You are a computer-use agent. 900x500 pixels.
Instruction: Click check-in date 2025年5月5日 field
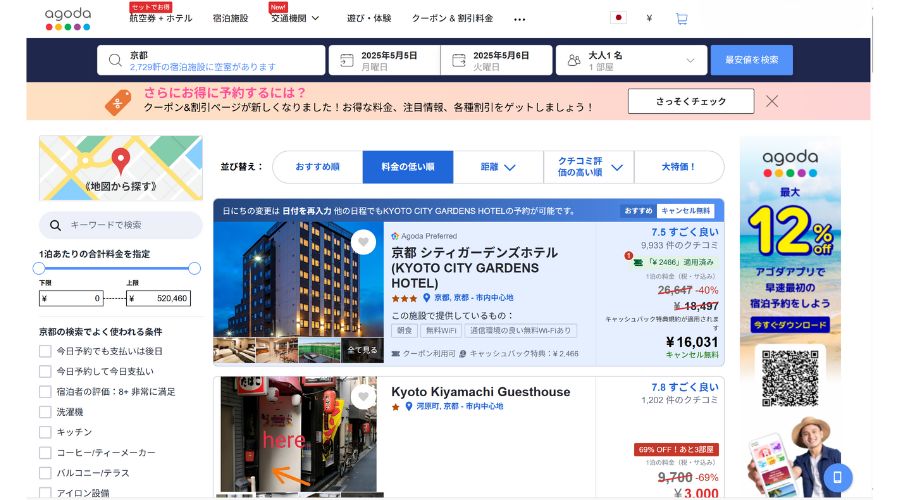tap(385, 60)
